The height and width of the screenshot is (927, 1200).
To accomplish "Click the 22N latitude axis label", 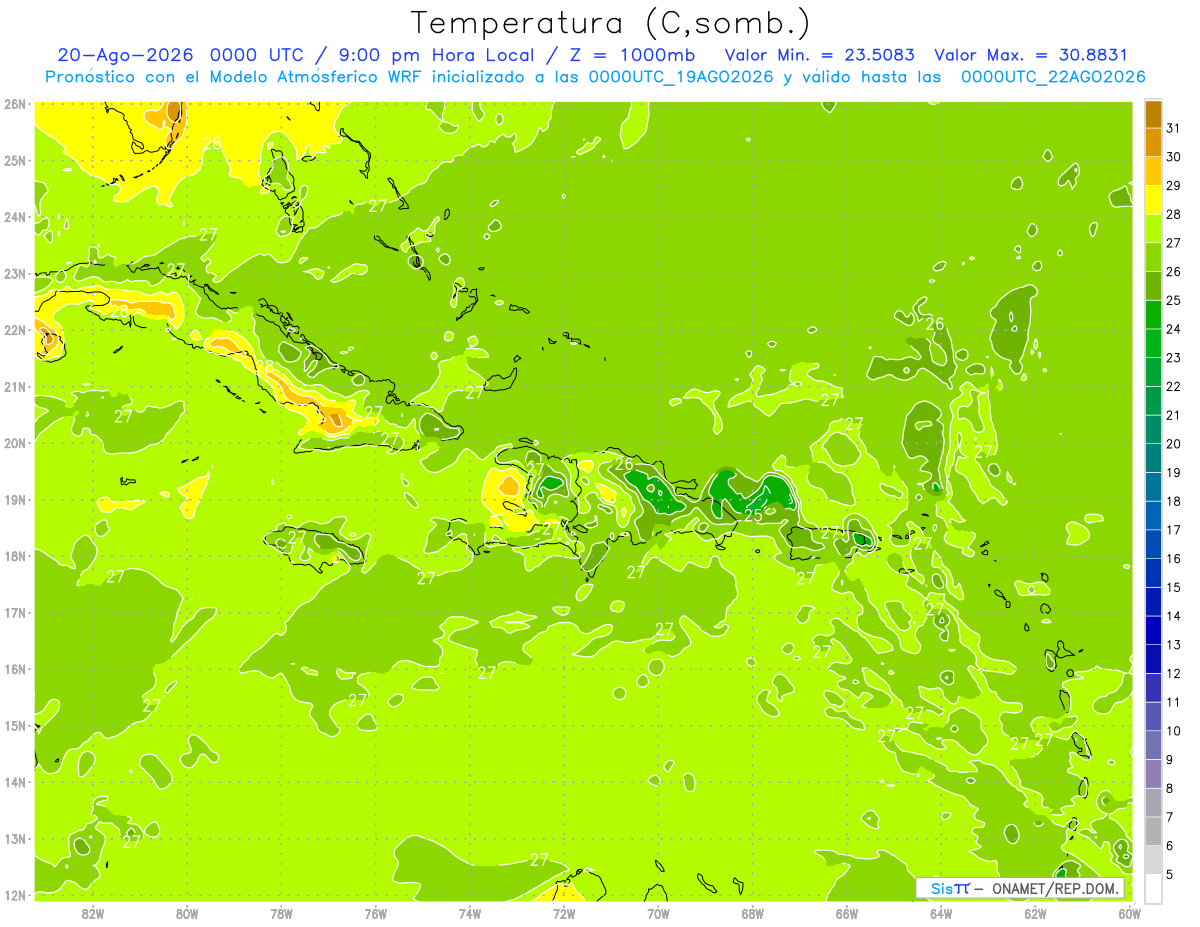I will click(x=15, y=330).
